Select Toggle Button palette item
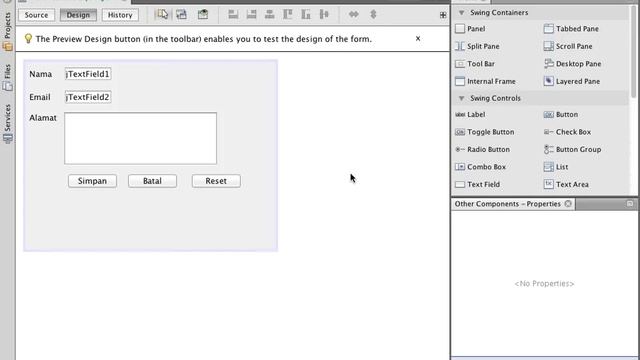Screen dimensions: 640x360 coord(484,132)
